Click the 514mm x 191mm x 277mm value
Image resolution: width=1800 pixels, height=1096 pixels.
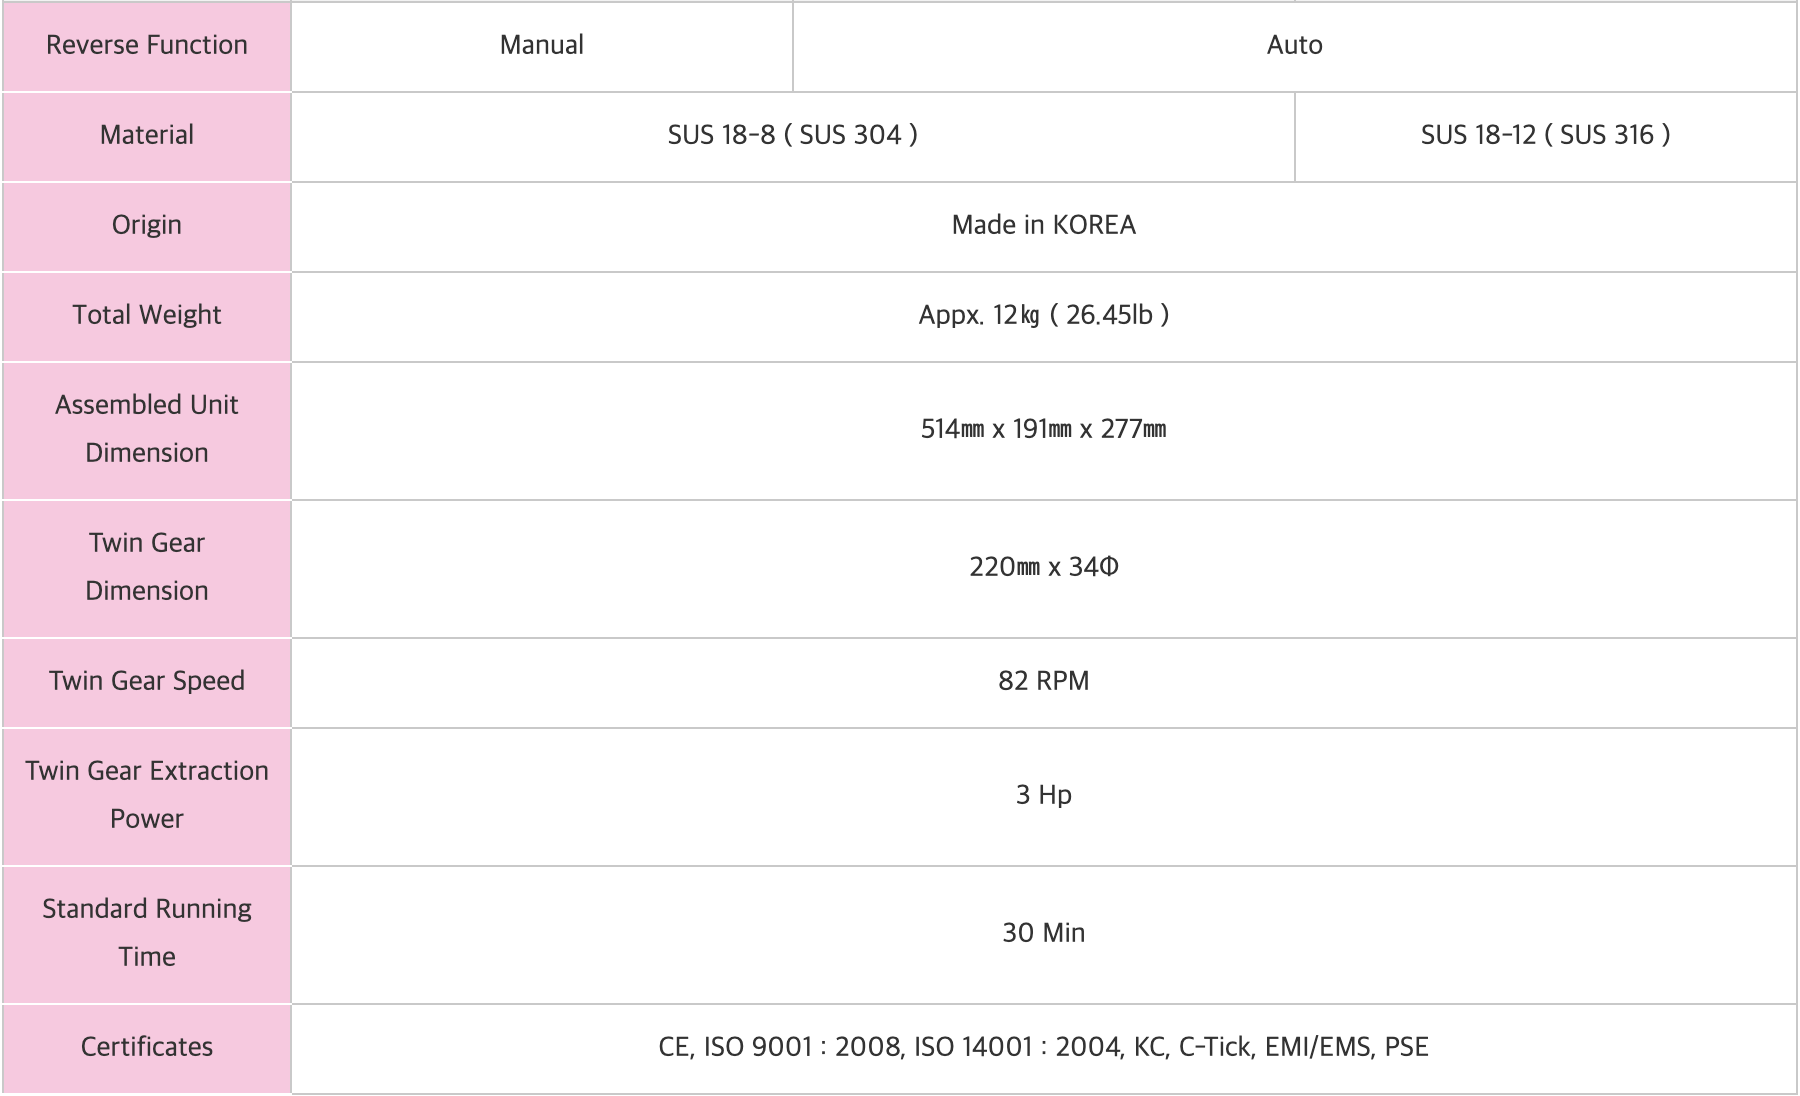tap(1043, 429)
